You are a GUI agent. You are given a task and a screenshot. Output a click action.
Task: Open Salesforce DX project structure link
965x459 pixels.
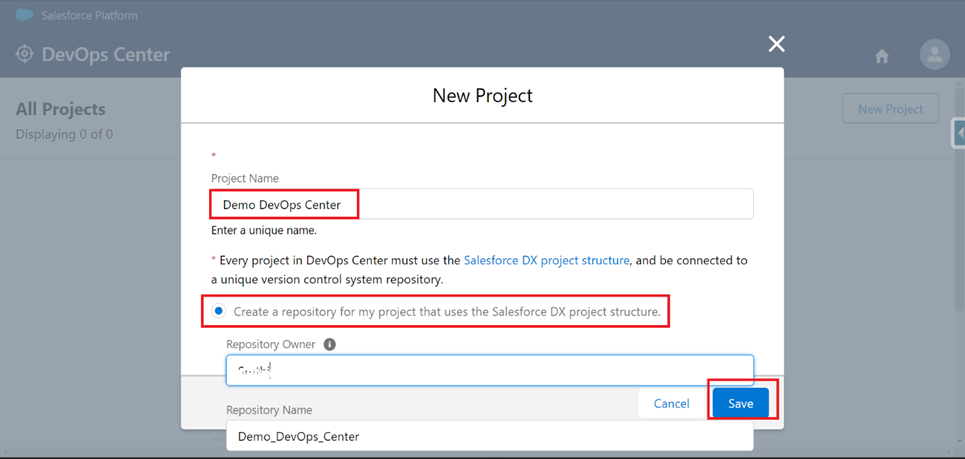(x=547, y=260)
